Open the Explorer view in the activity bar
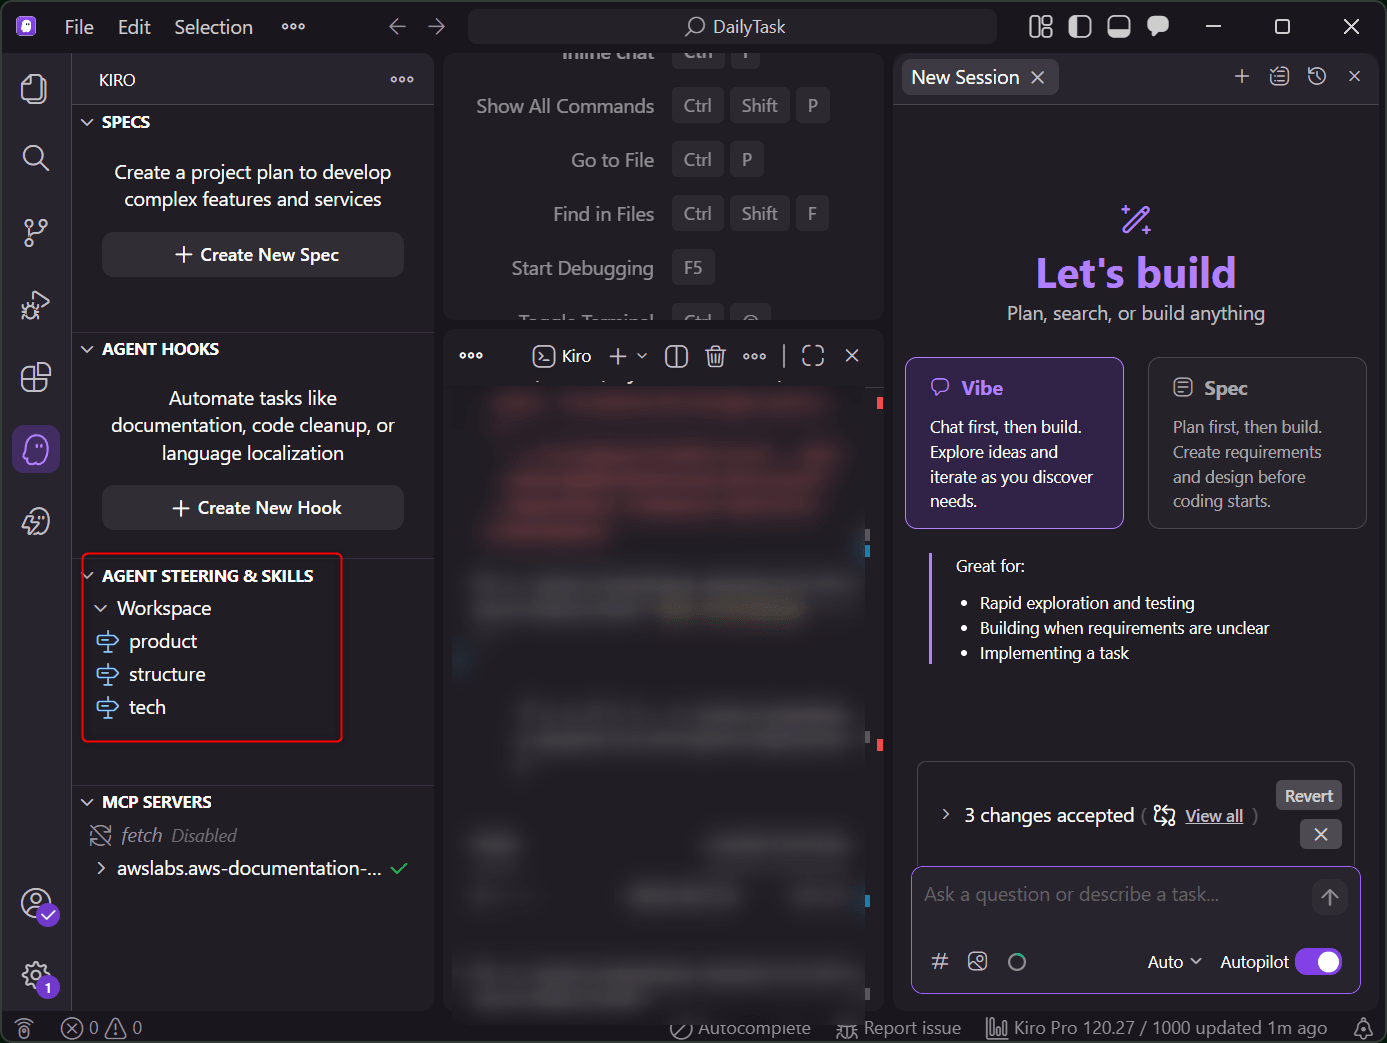This screenshot has height=1043, width=1387. (x=35, y=89)
